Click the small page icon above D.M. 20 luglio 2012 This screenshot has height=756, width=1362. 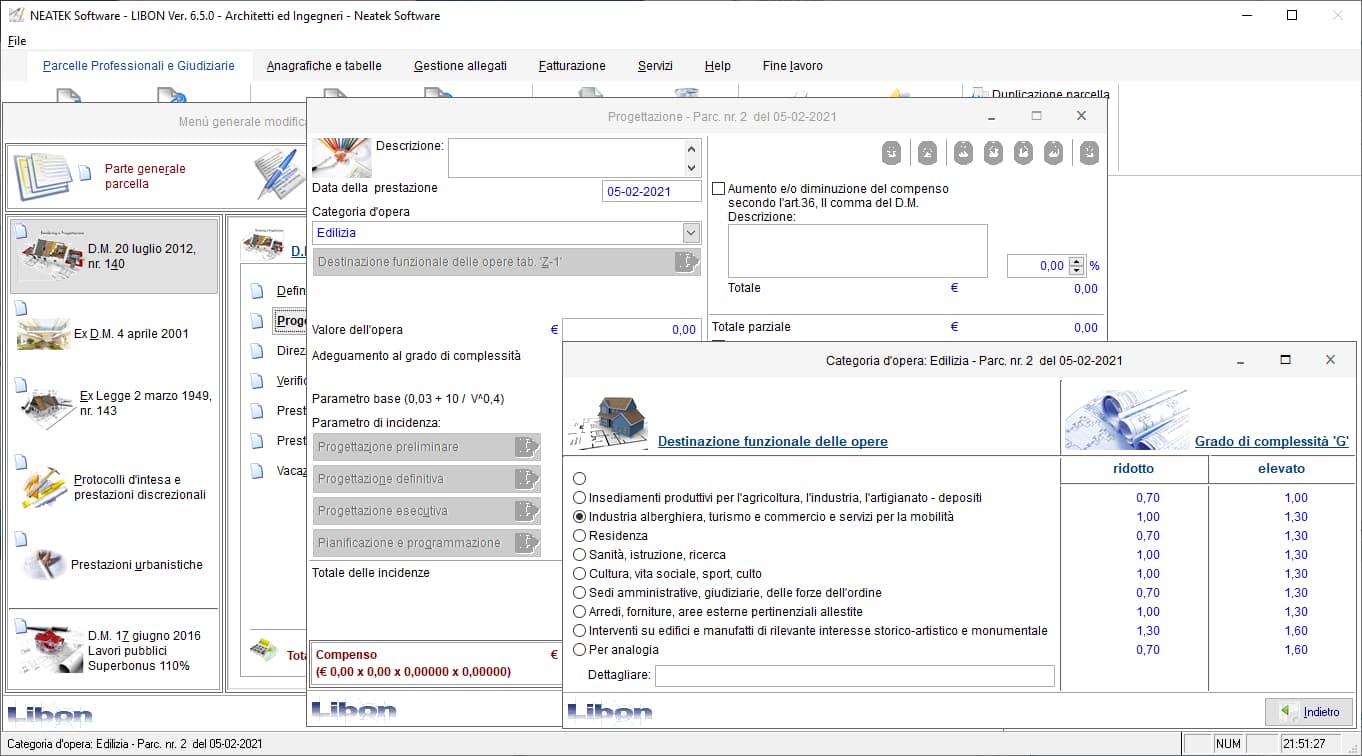coord(21,230)
